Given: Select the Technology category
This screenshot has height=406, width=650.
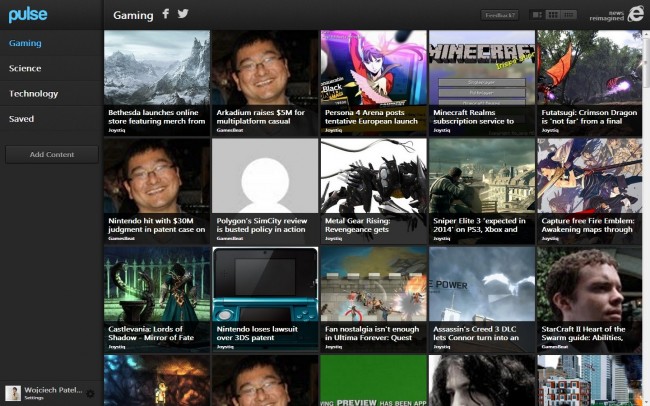Looking at the screenshot, I should (34, 94).
